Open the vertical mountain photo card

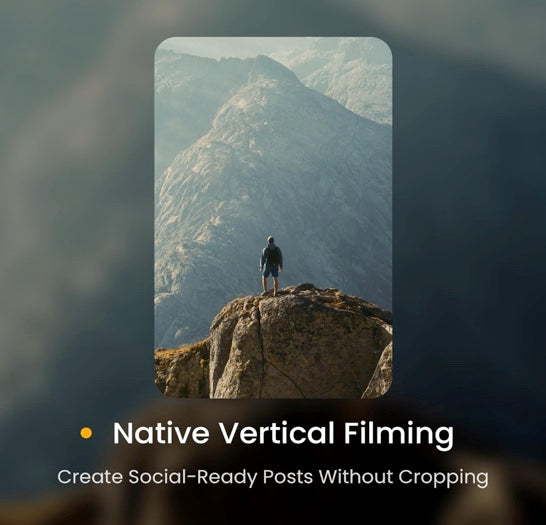tap(273, 217)
